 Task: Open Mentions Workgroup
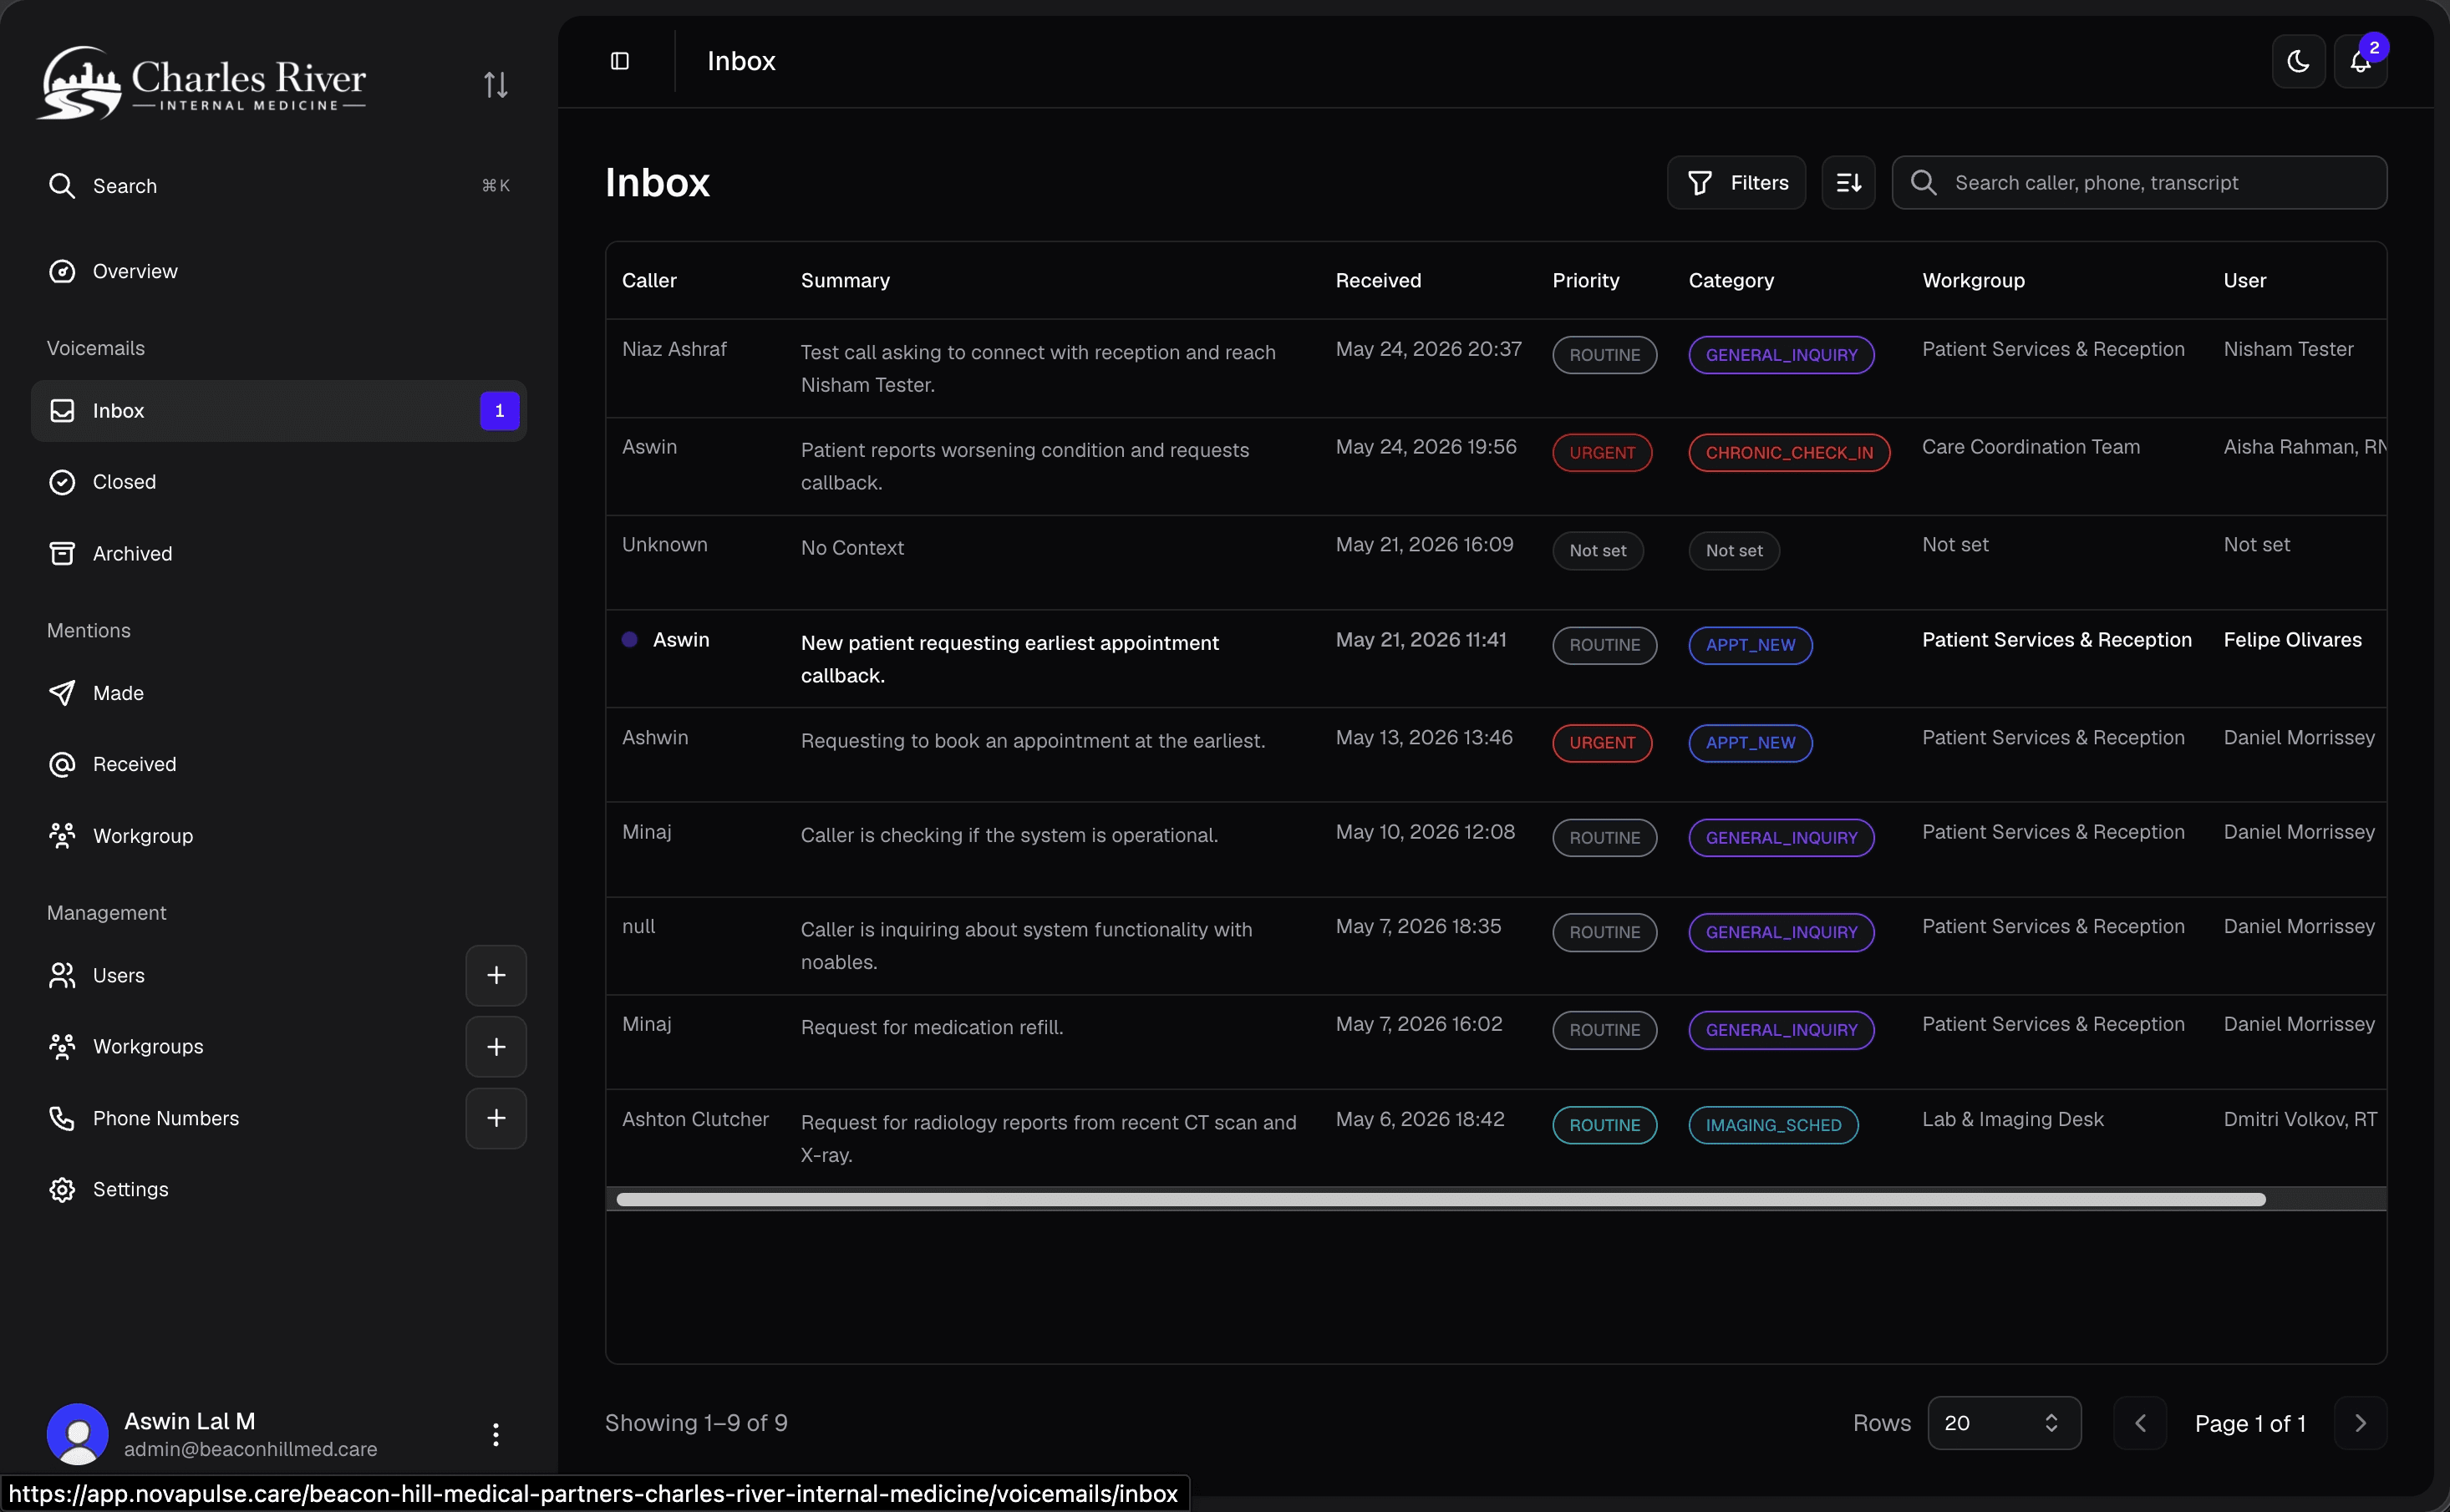pos(279,836)
